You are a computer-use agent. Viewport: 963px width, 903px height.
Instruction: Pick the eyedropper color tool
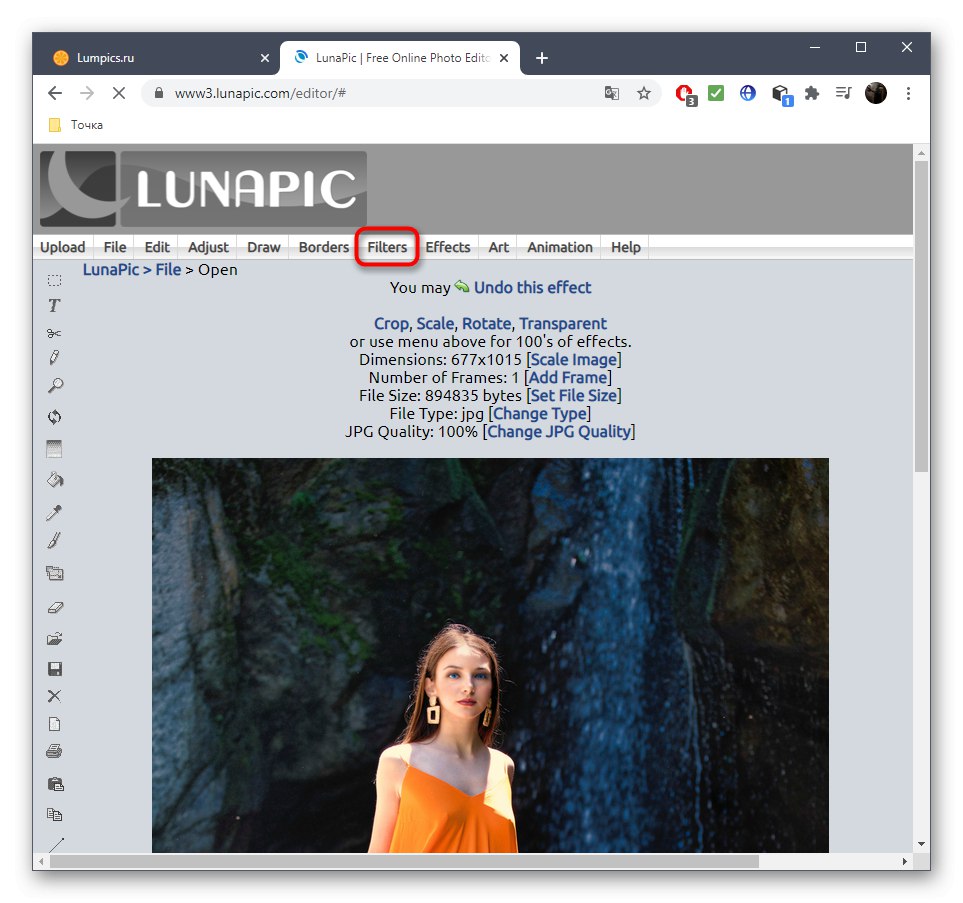pyautogui.click(x=54, y=512)
